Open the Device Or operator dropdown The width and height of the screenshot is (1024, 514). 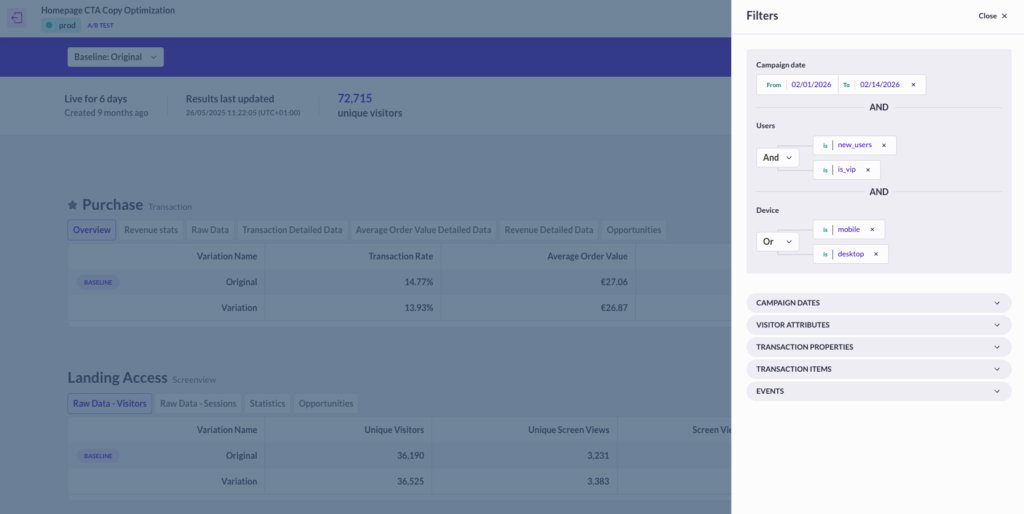777,242
